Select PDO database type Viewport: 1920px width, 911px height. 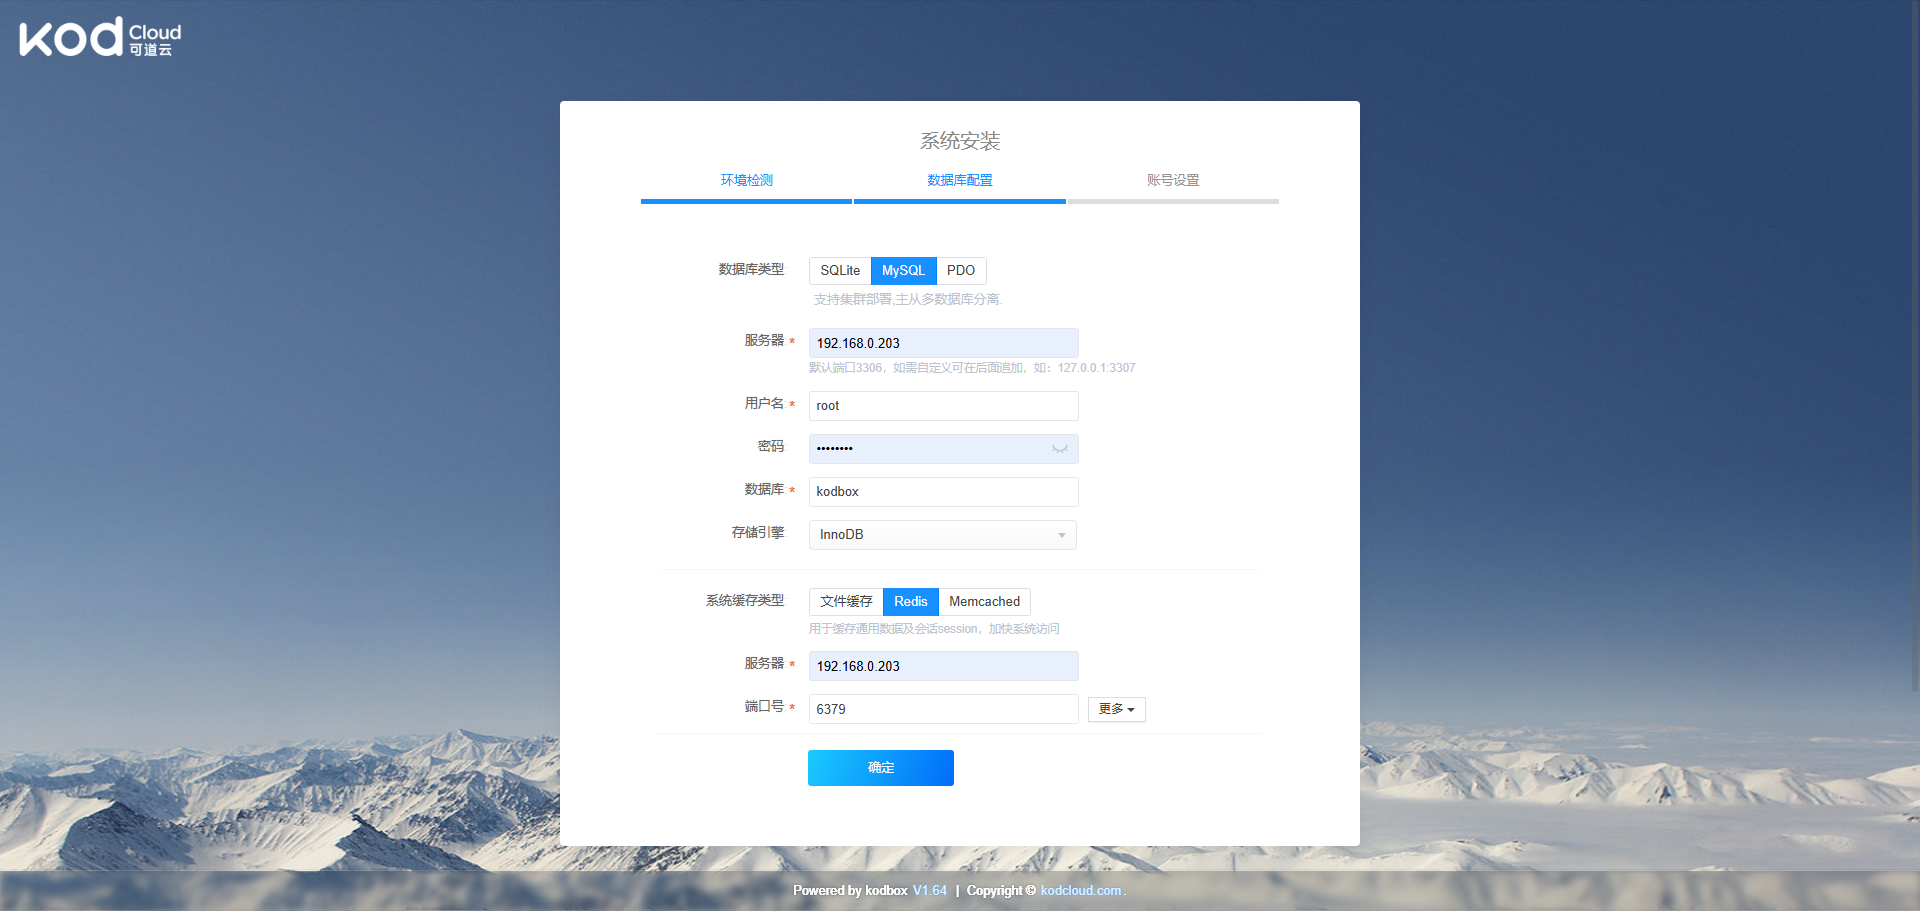[x=961, y=271]
